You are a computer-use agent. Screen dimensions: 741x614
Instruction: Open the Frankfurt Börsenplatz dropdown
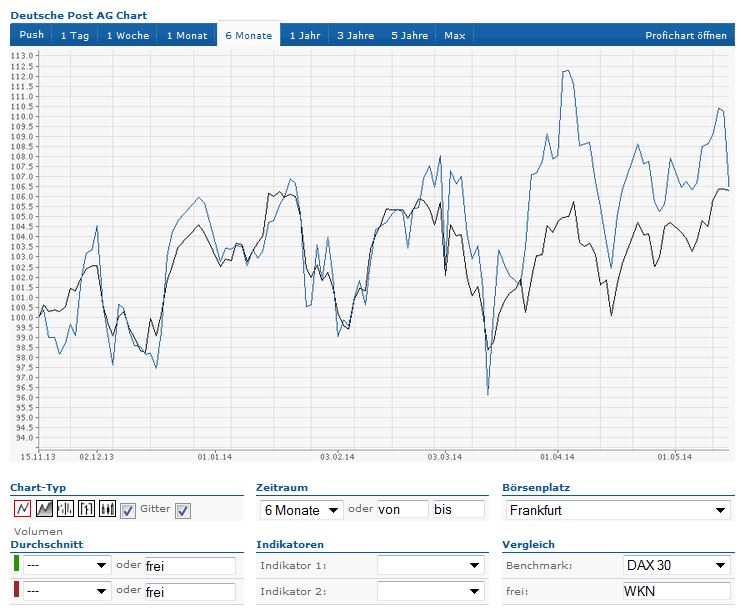pyautogui.click(x=618, y=510)
